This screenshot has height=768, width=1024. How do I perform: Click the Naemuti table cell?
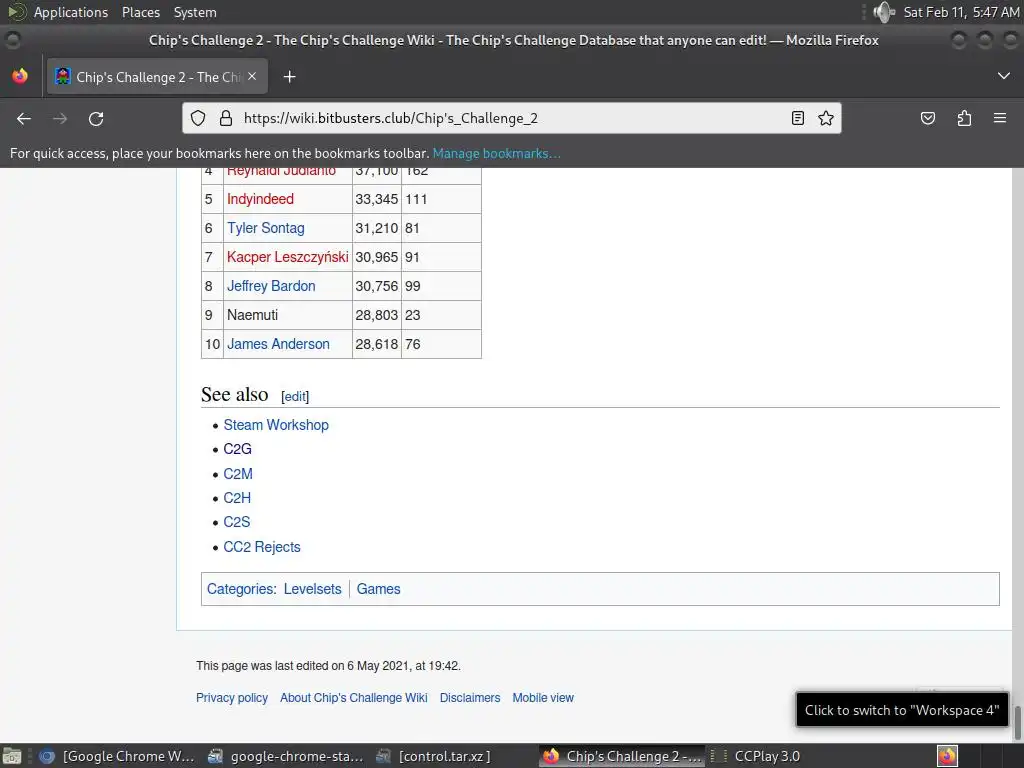[287, 315]
